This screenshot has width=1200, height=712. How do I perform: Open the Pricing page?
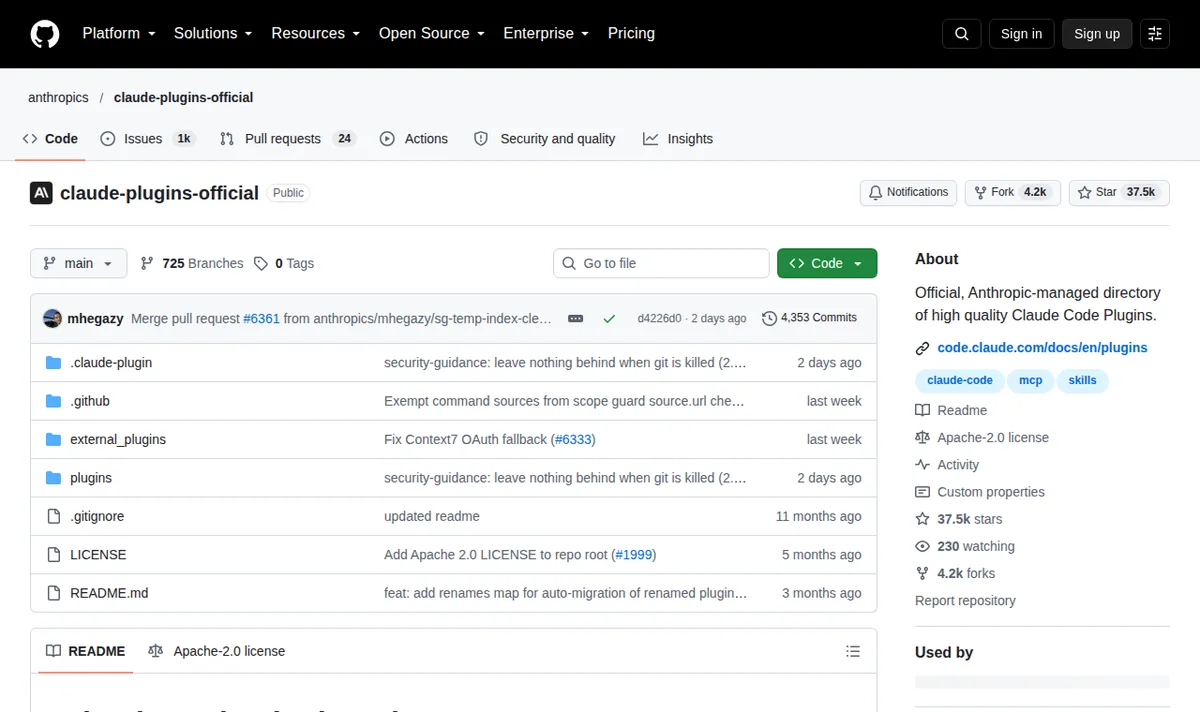click(x=631, y=33)
